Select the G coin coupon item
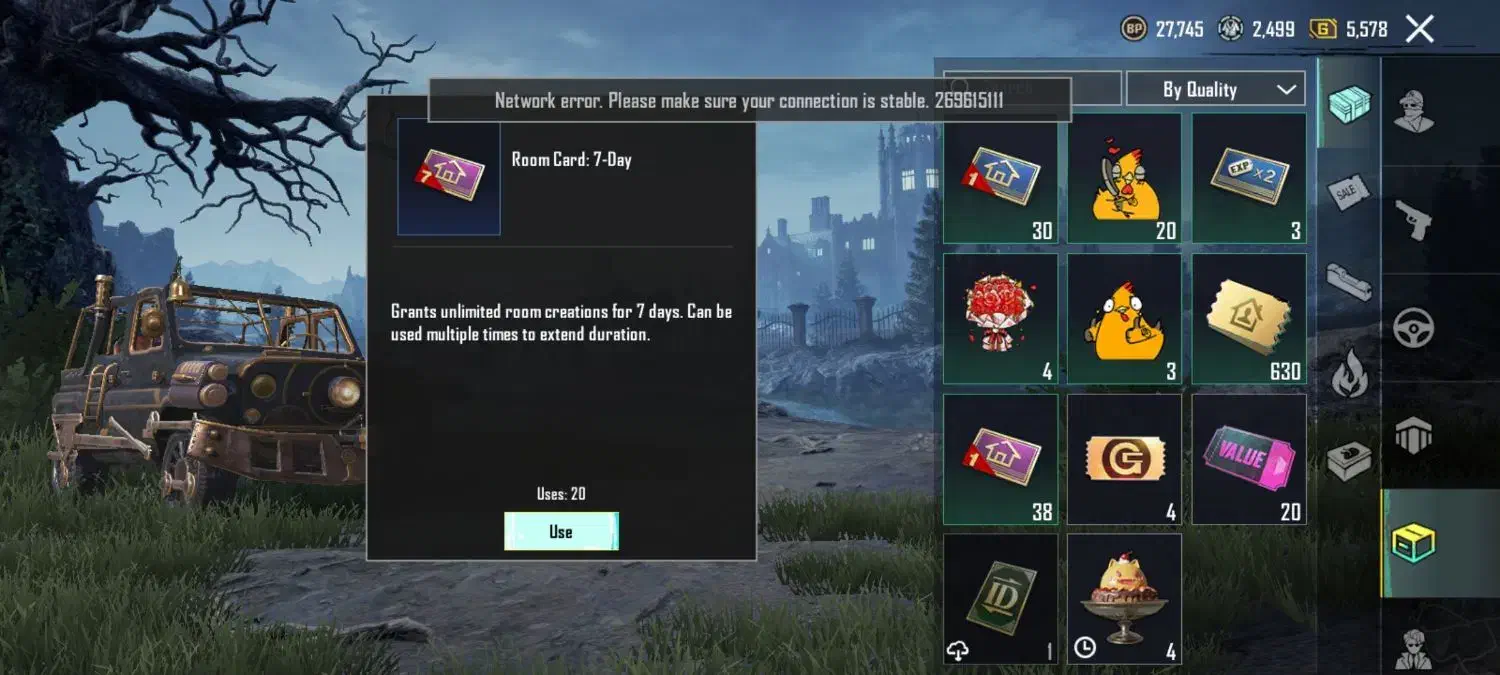Screen dimensions: 1500x675 [1124, 459]
